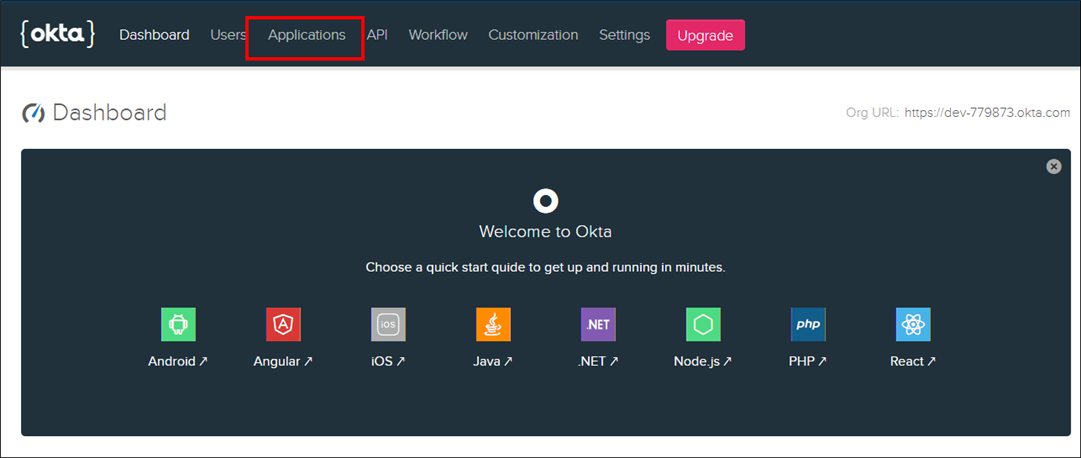Follow the iOS ↗ text link

(388, 361)
